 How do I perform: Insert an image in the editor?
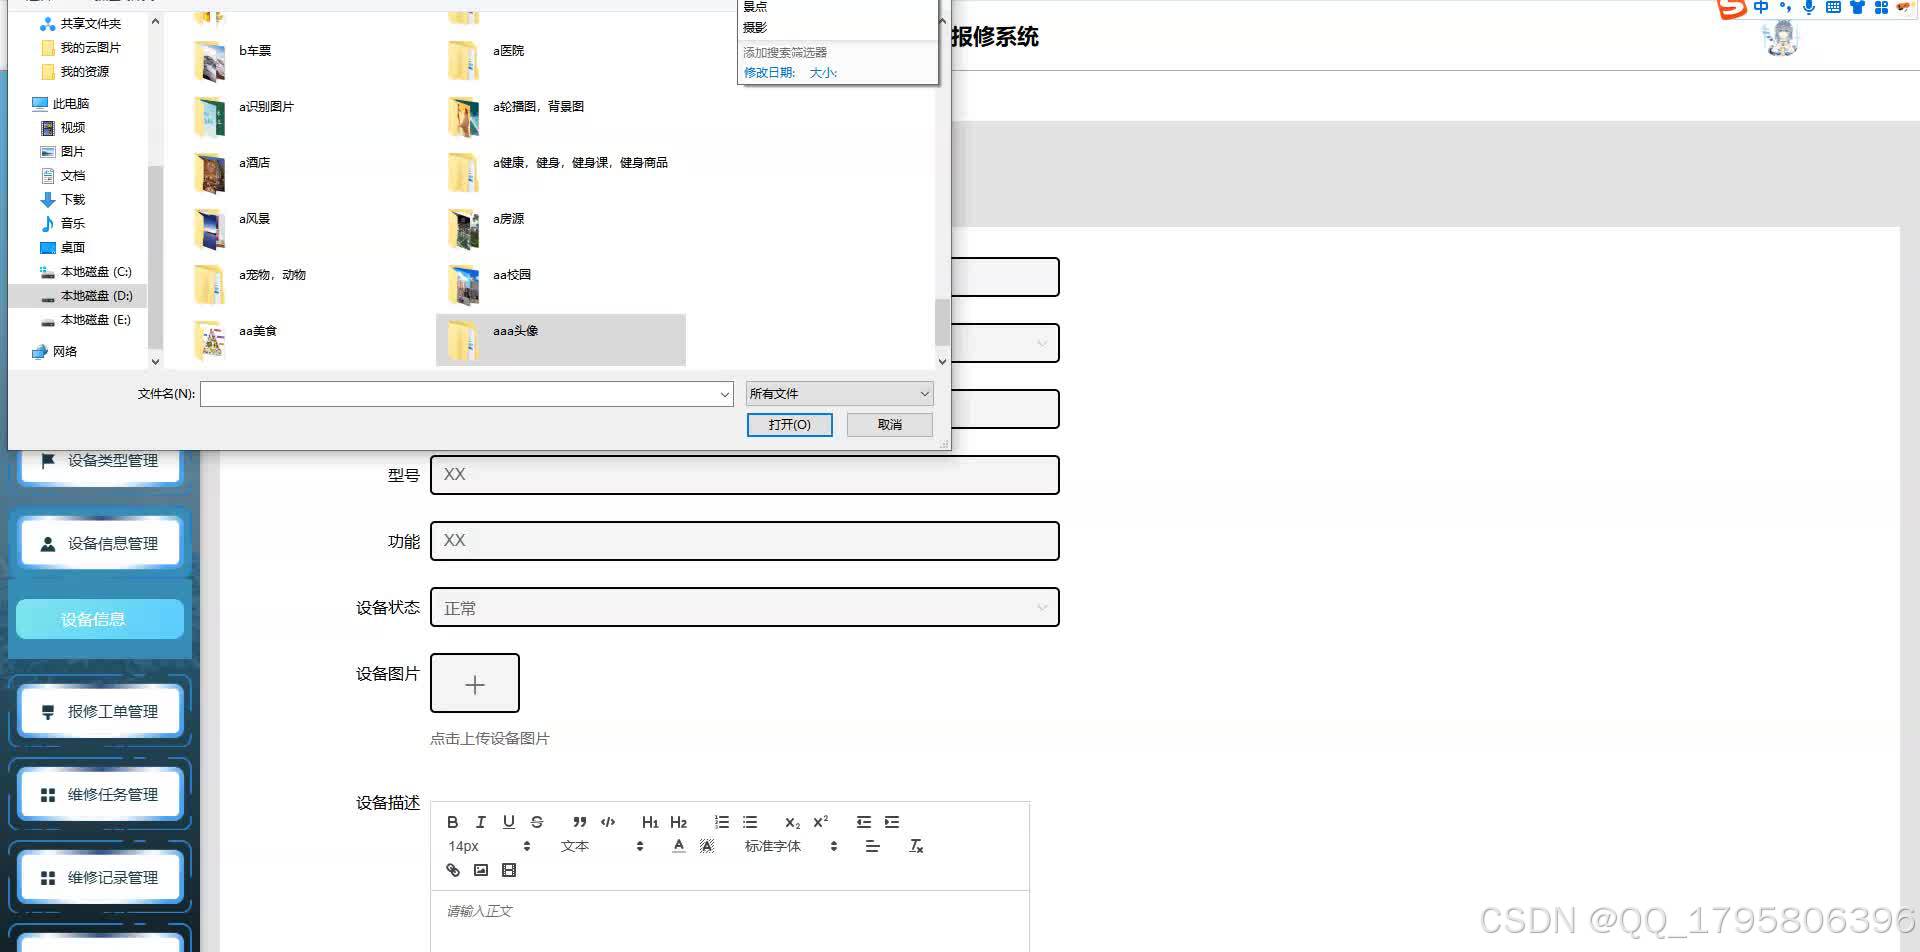tap(480, 870)
